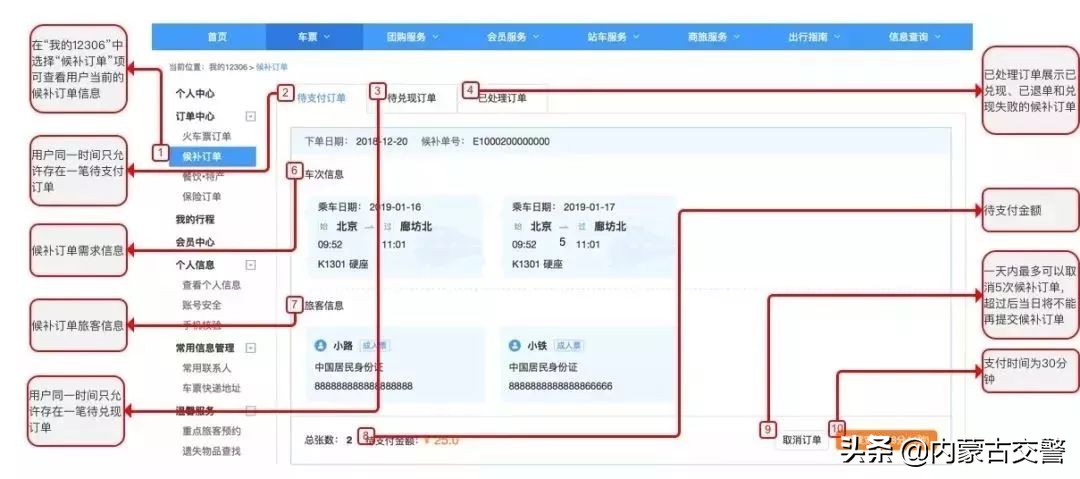Click the passenger name 小铁

point(537,345)
